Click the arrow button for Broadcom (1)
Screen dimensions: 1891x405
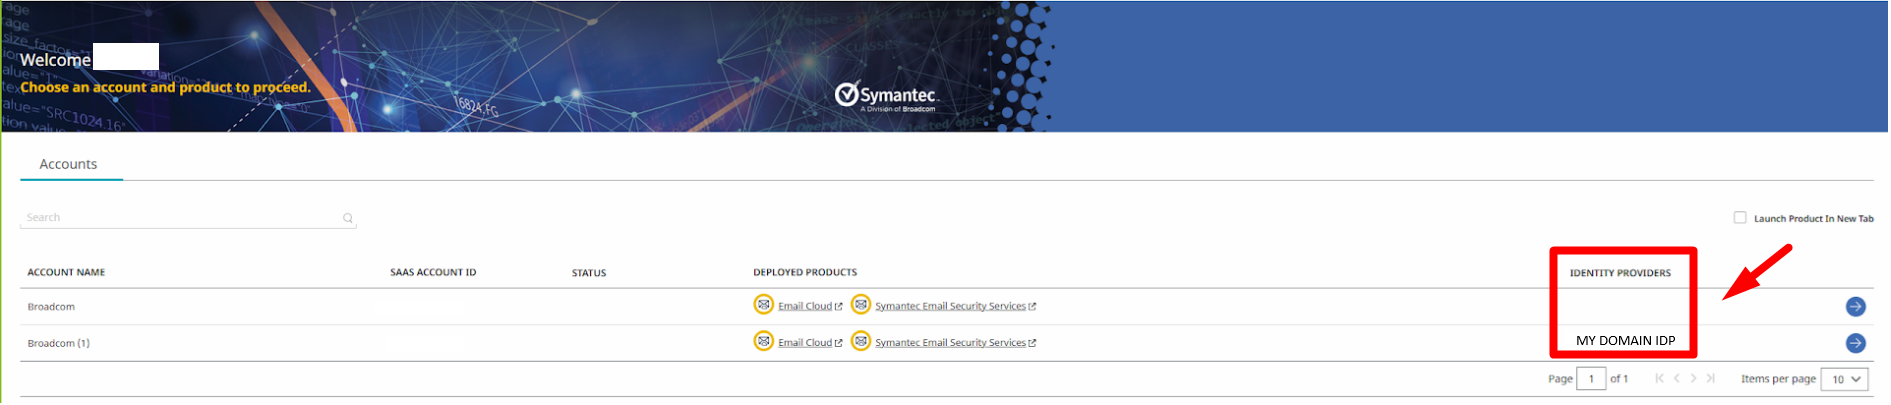(x=1855, y=343)
